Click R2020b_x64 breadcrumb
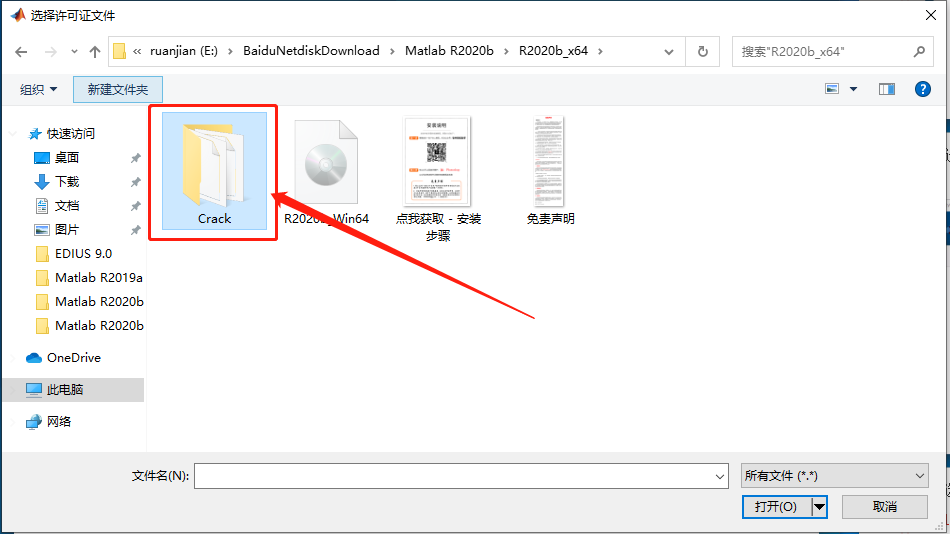 (x=553, y=51)
